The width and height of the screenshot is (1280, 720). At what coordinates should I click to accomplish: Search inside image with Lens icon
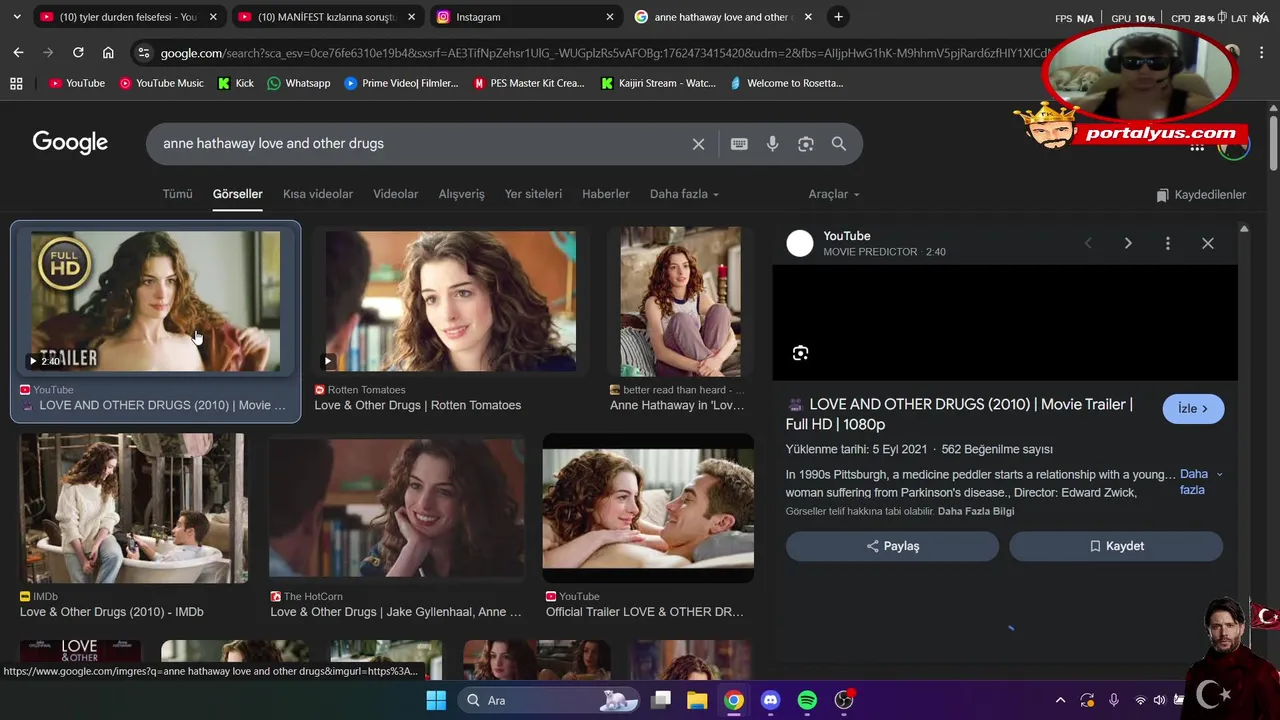click(x=800, y=353)
